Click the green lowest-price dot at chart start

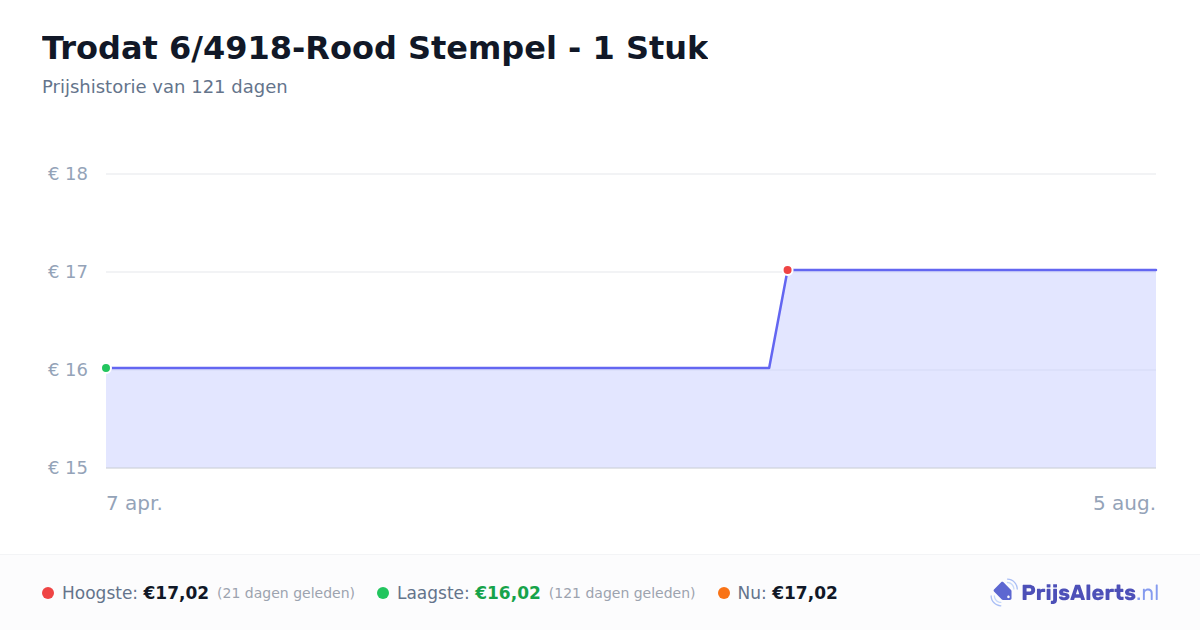(106, 368)
